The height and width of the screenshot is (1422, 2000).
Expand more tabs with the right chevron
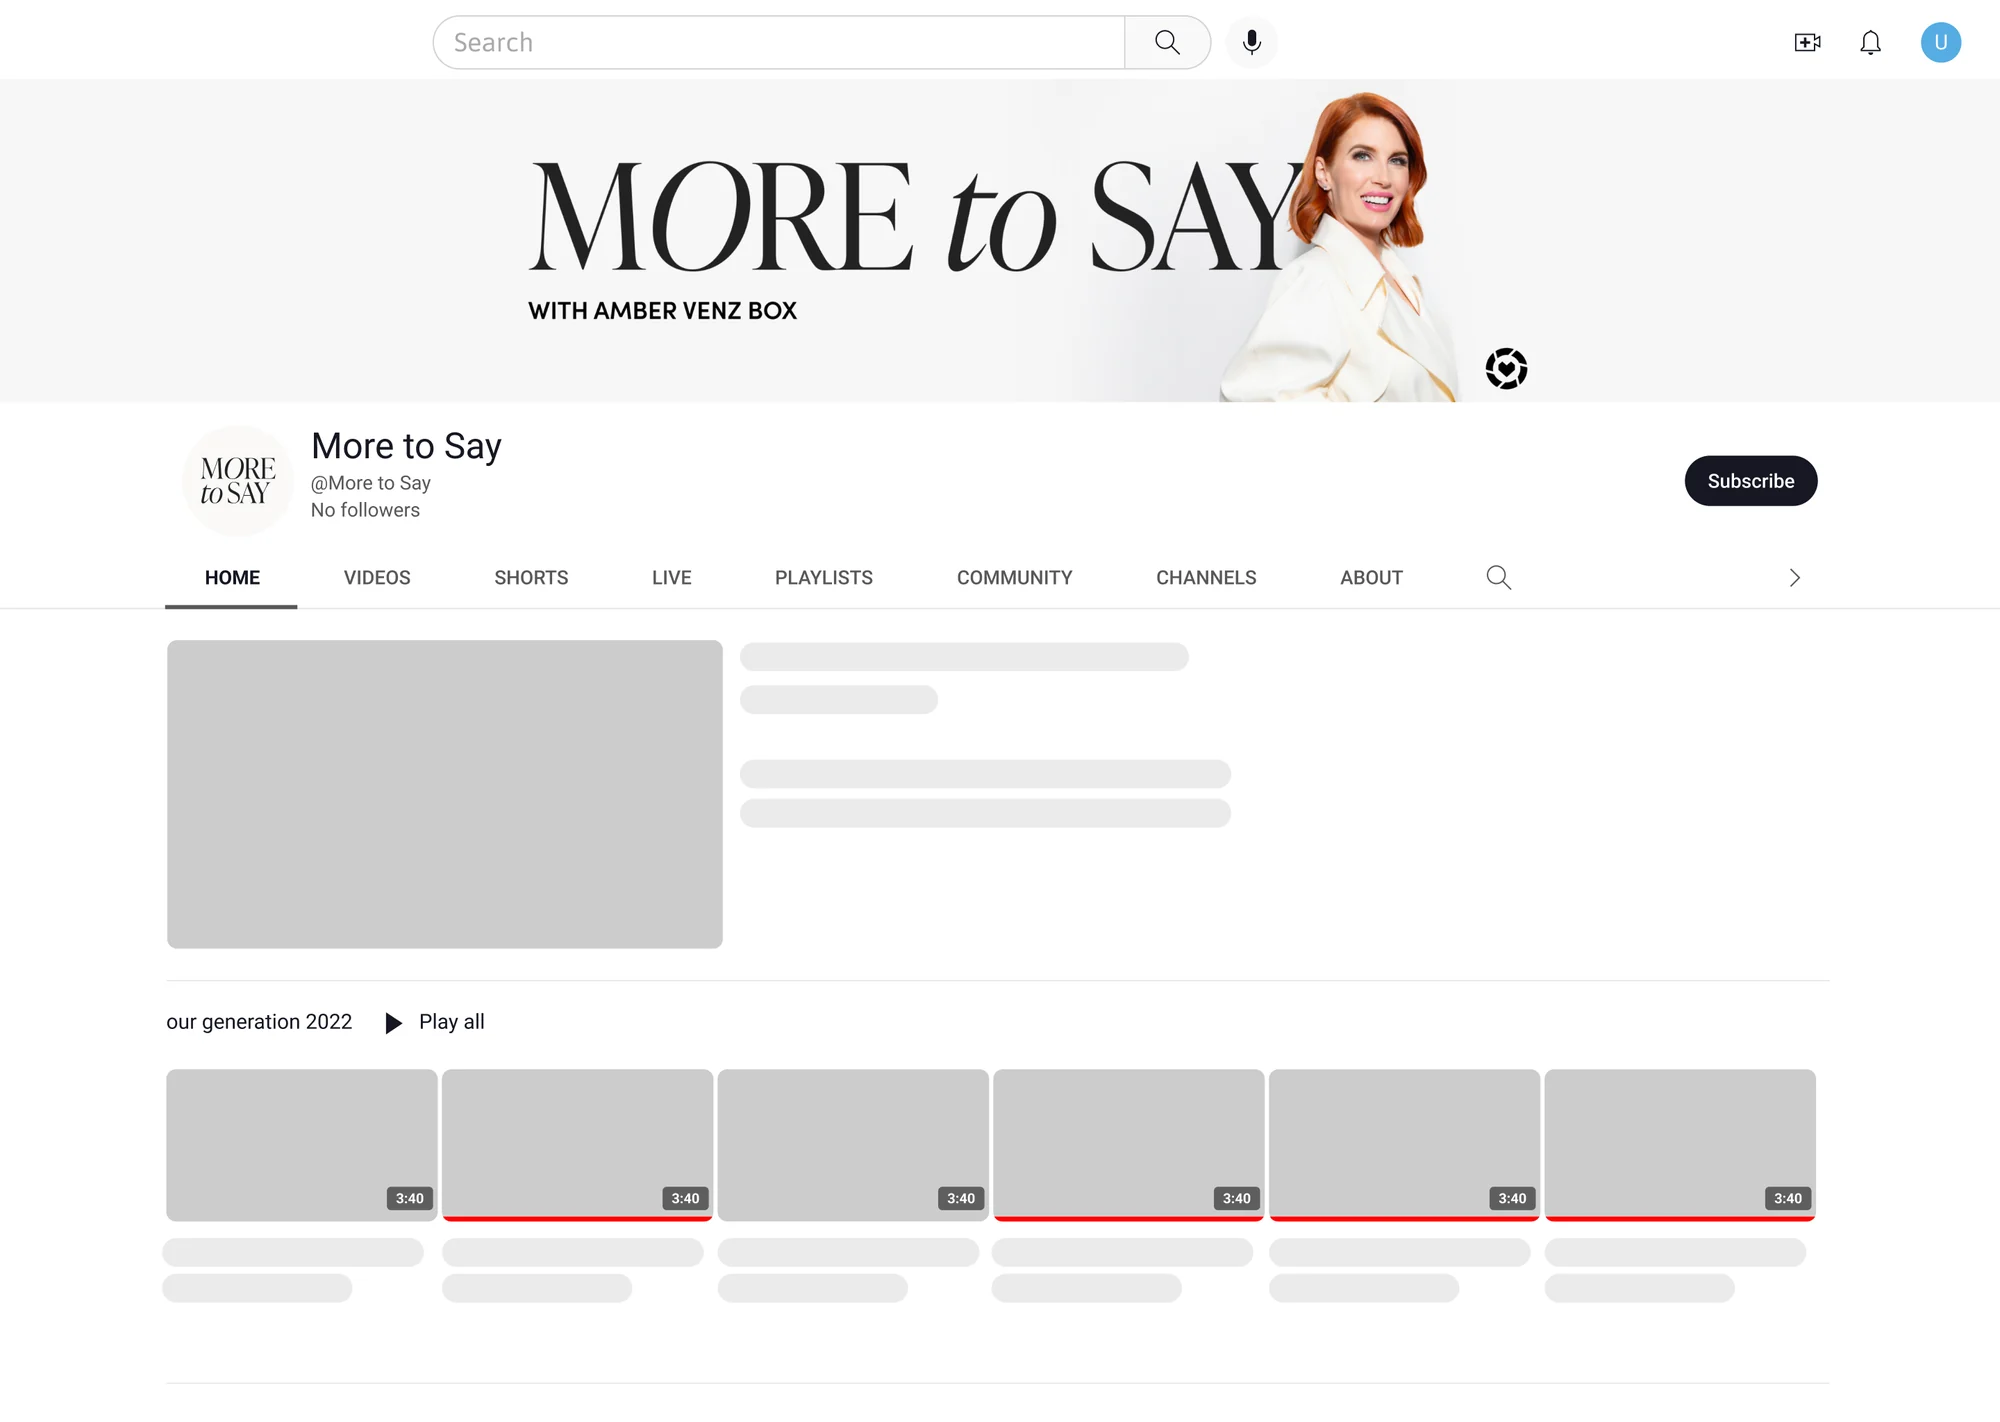pos(1795,577)
